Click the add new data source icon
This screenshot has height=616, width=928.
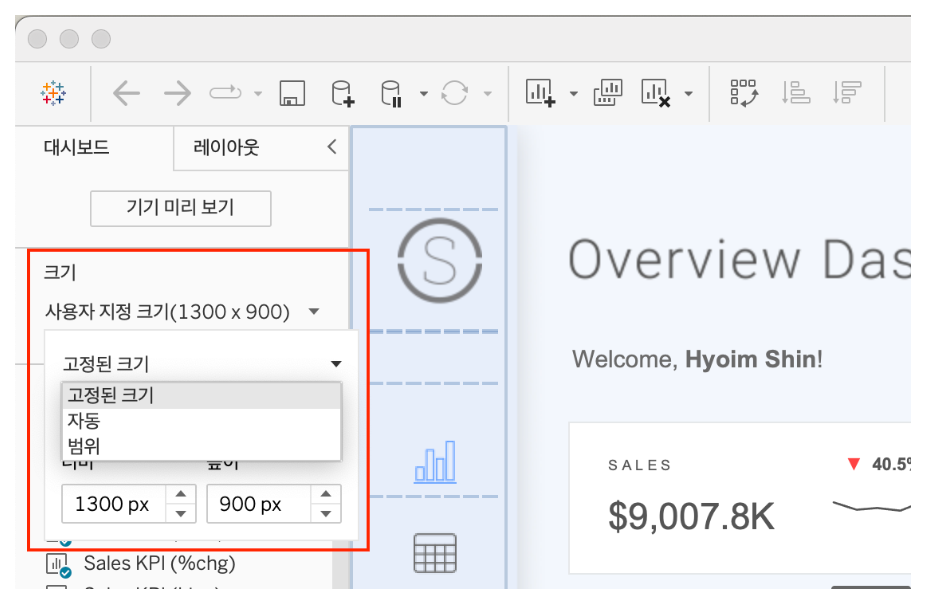pyautogui.click(x=342, y=94)
